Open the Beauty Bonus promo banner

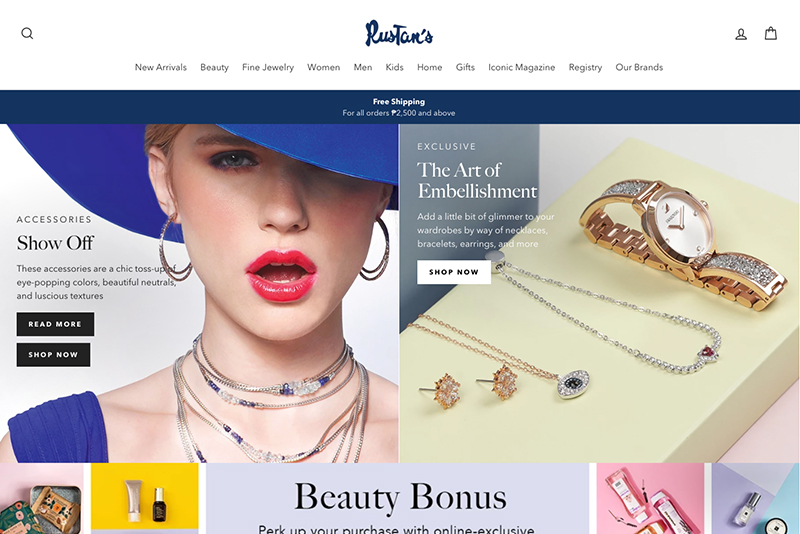397,498
